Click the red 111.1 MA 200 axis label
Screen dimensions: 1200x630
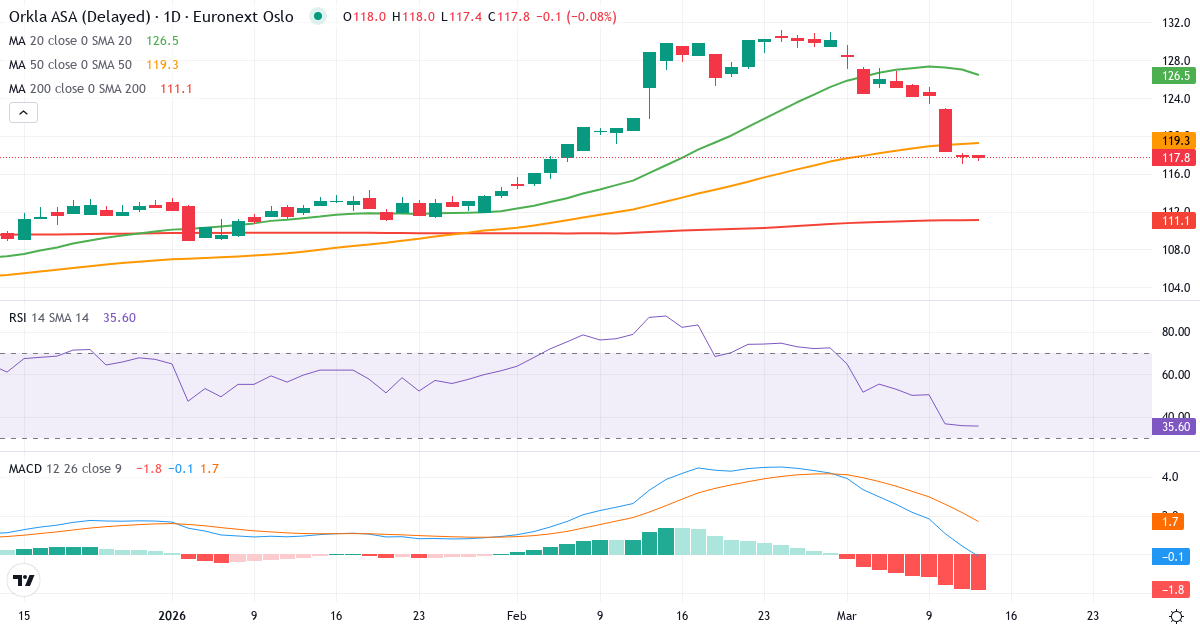click(x=1174, y=220)
